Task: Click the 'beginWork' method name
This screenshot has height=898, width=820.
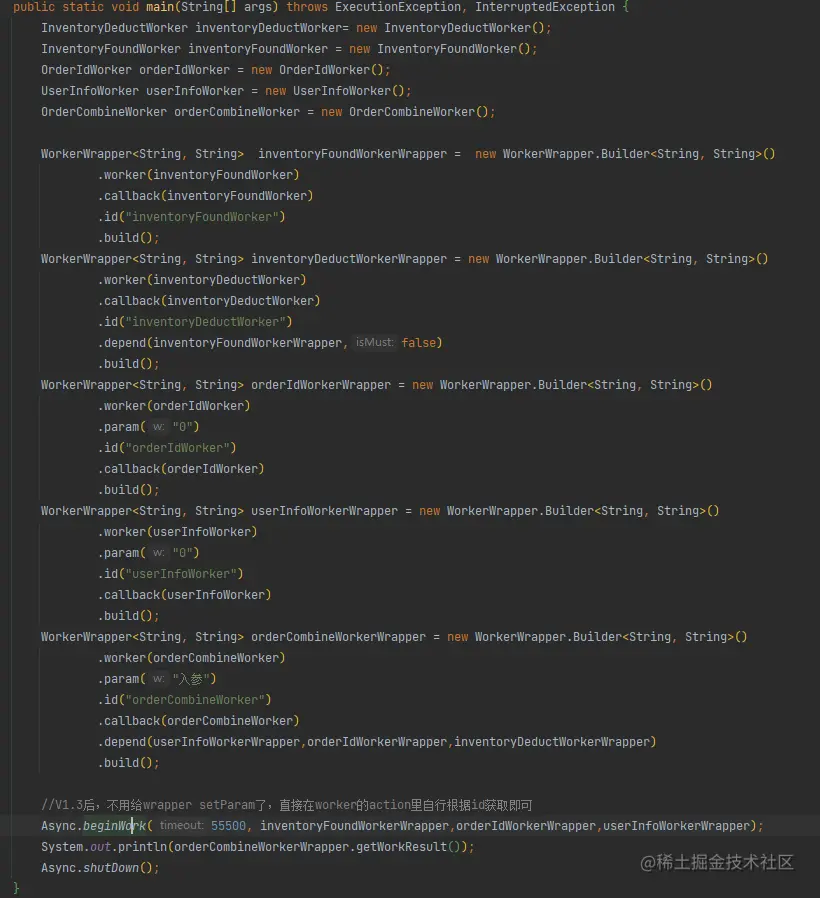Action: click(x=115, y=826)
